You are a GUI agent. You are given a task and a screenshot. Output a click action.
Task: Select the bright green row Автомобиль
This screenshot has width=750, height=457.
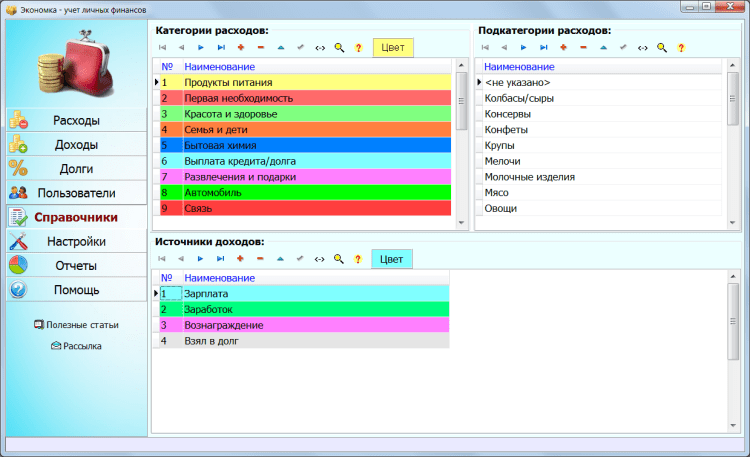click(306, 192)
